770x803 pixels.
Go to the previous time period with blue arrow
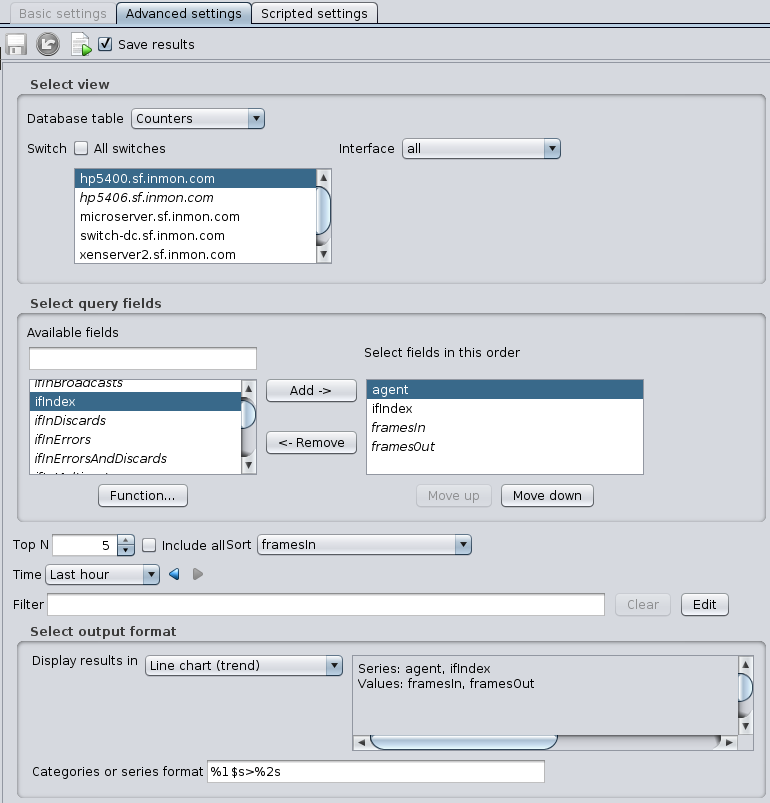tap(174, 575)
